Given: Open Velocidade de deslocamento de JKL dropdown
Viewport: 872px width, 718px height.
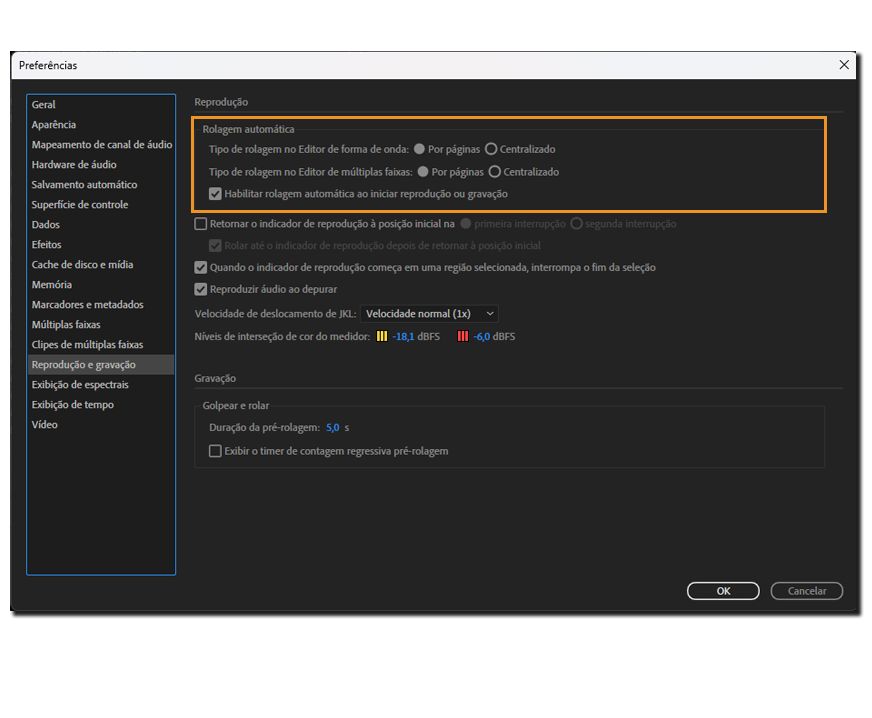Looking at the screenshot, I should pos(429,314).
